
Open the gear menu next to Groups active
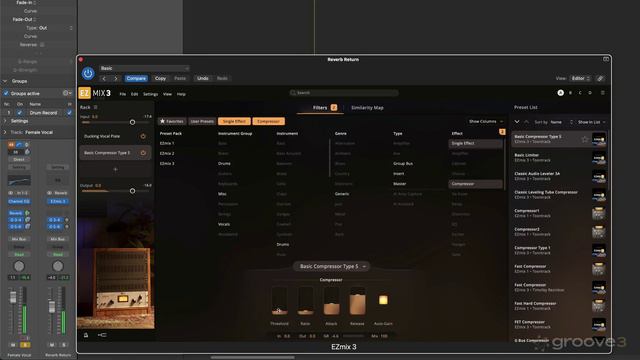coord(66,93)
